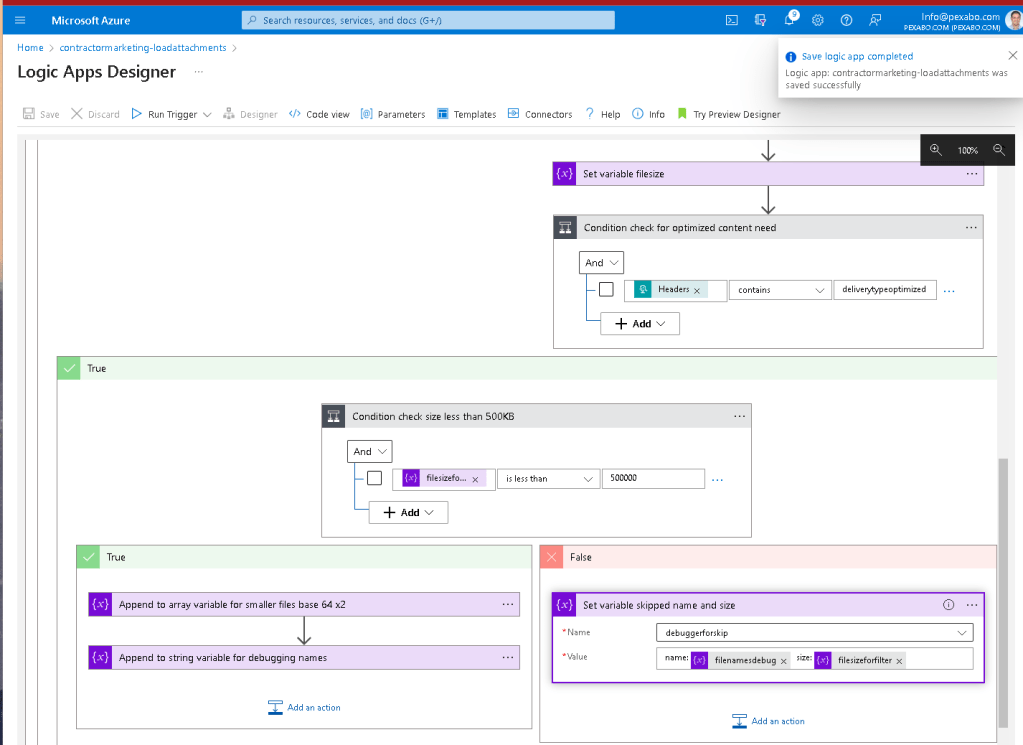Screen dimensions: 1023x745
Task: Expand the Run Trigger dropdown arrow
Action: pyautogui.click(x=207, y=114)
